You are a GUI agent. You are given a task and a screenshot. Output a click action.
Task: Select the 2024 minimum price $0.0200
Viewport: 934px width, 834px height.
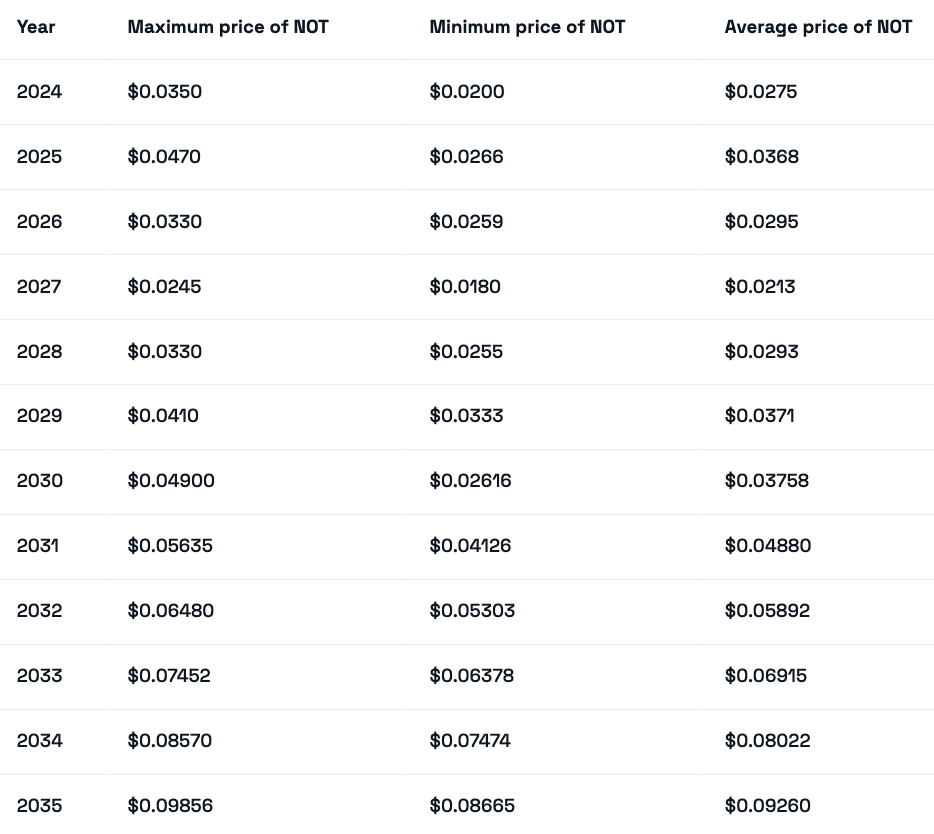[x=467, y=92]
